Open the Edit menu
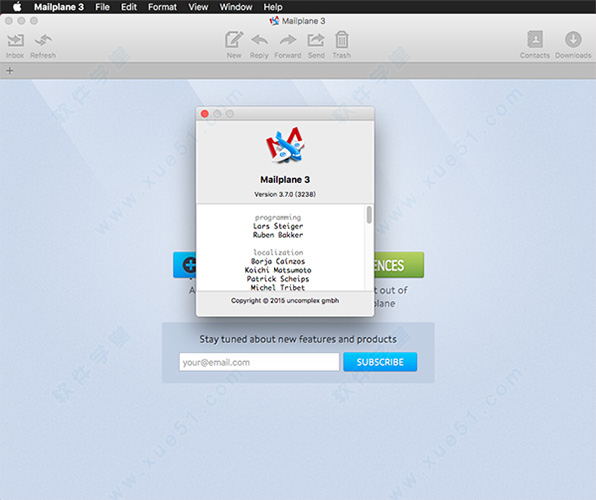 pyautogui.click(x=129, y=7)
